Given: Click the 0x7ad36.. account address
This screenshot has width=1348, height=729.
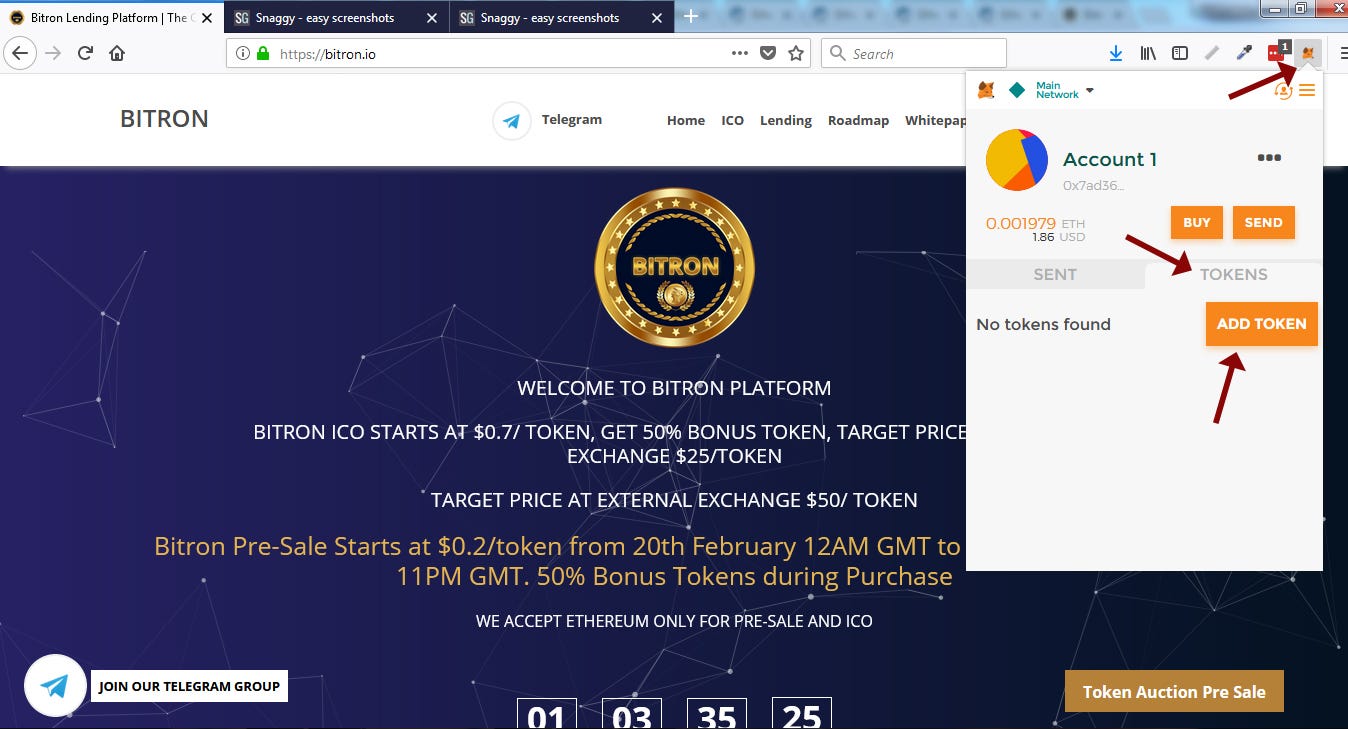Looking at the screenshot, I should click(1094, 185).
